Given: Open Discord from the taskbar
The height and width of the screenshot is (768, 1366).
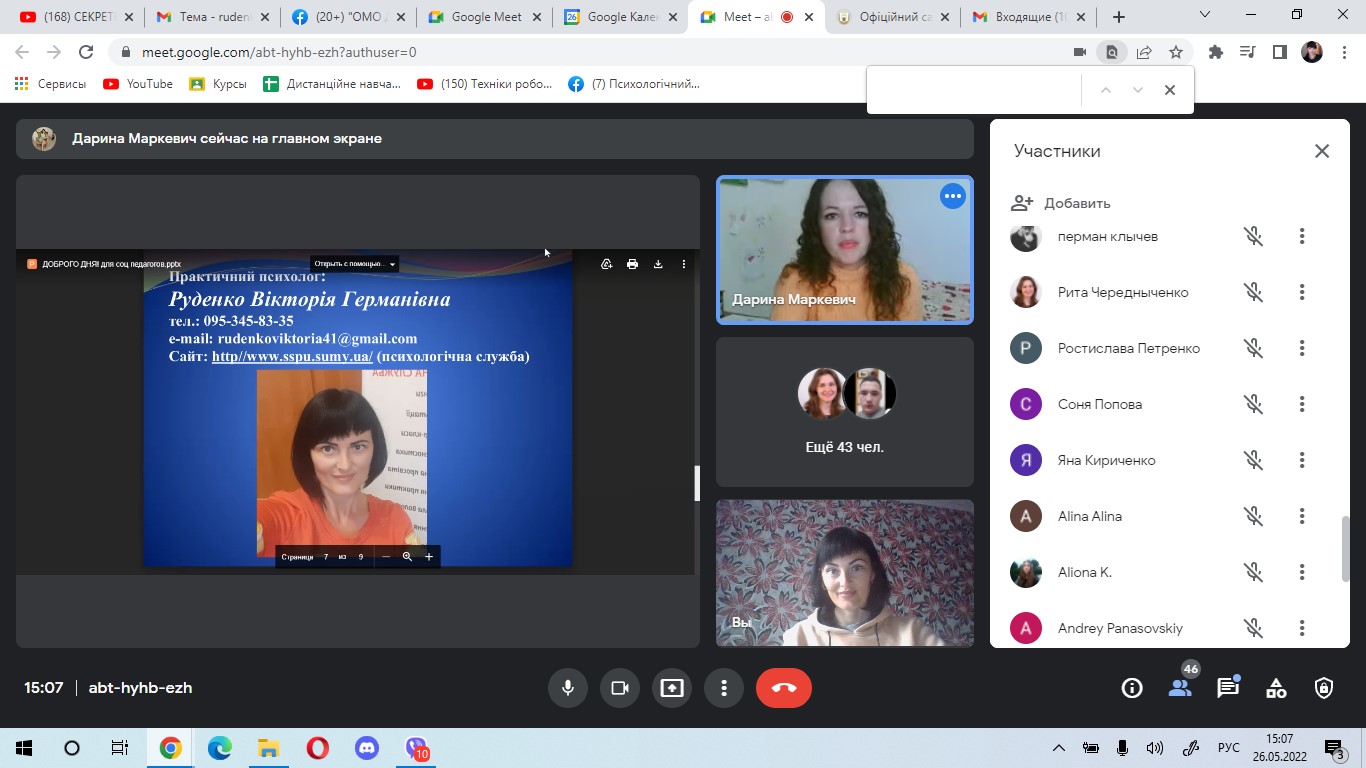Looking at the screenshot, I should (x=367, y=748).
